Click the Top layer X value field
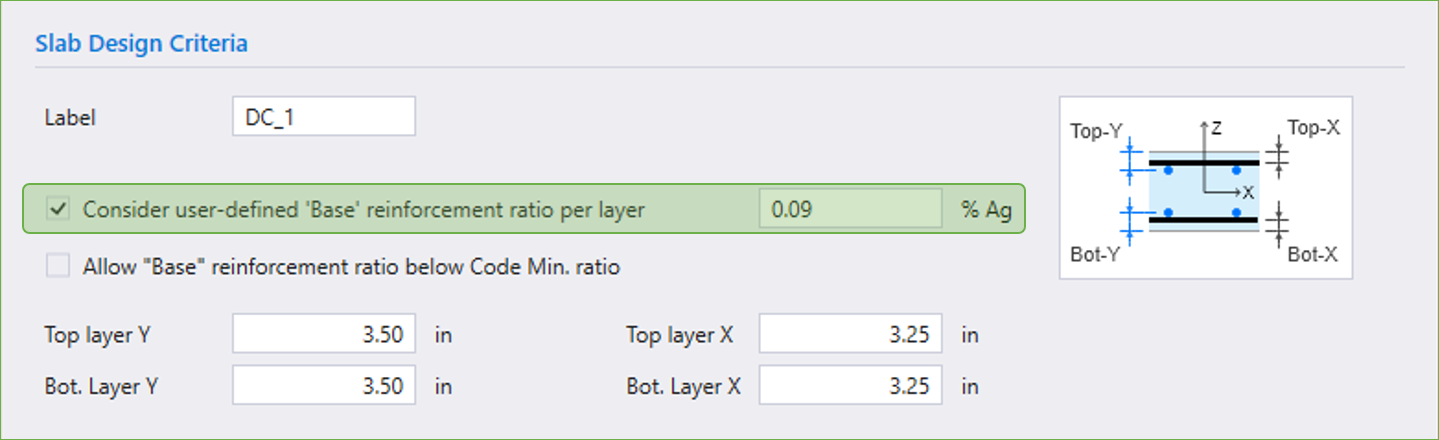This screenshot has width=1439, height=440. (850, 334)
